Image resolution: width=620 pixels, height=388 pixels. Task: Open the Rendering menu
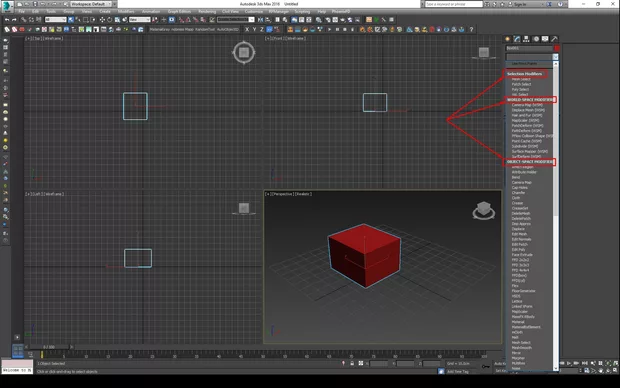207,11
